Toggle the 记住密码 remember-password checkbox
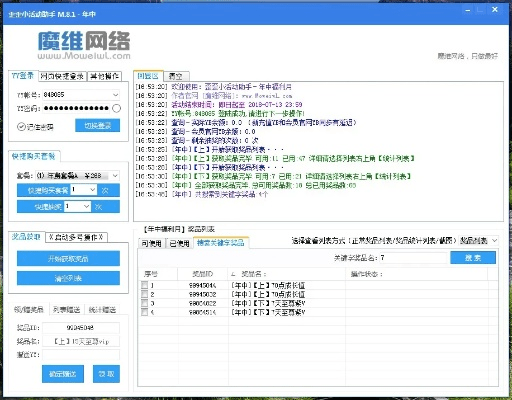 pyautogui.click(x=21, y=127)
